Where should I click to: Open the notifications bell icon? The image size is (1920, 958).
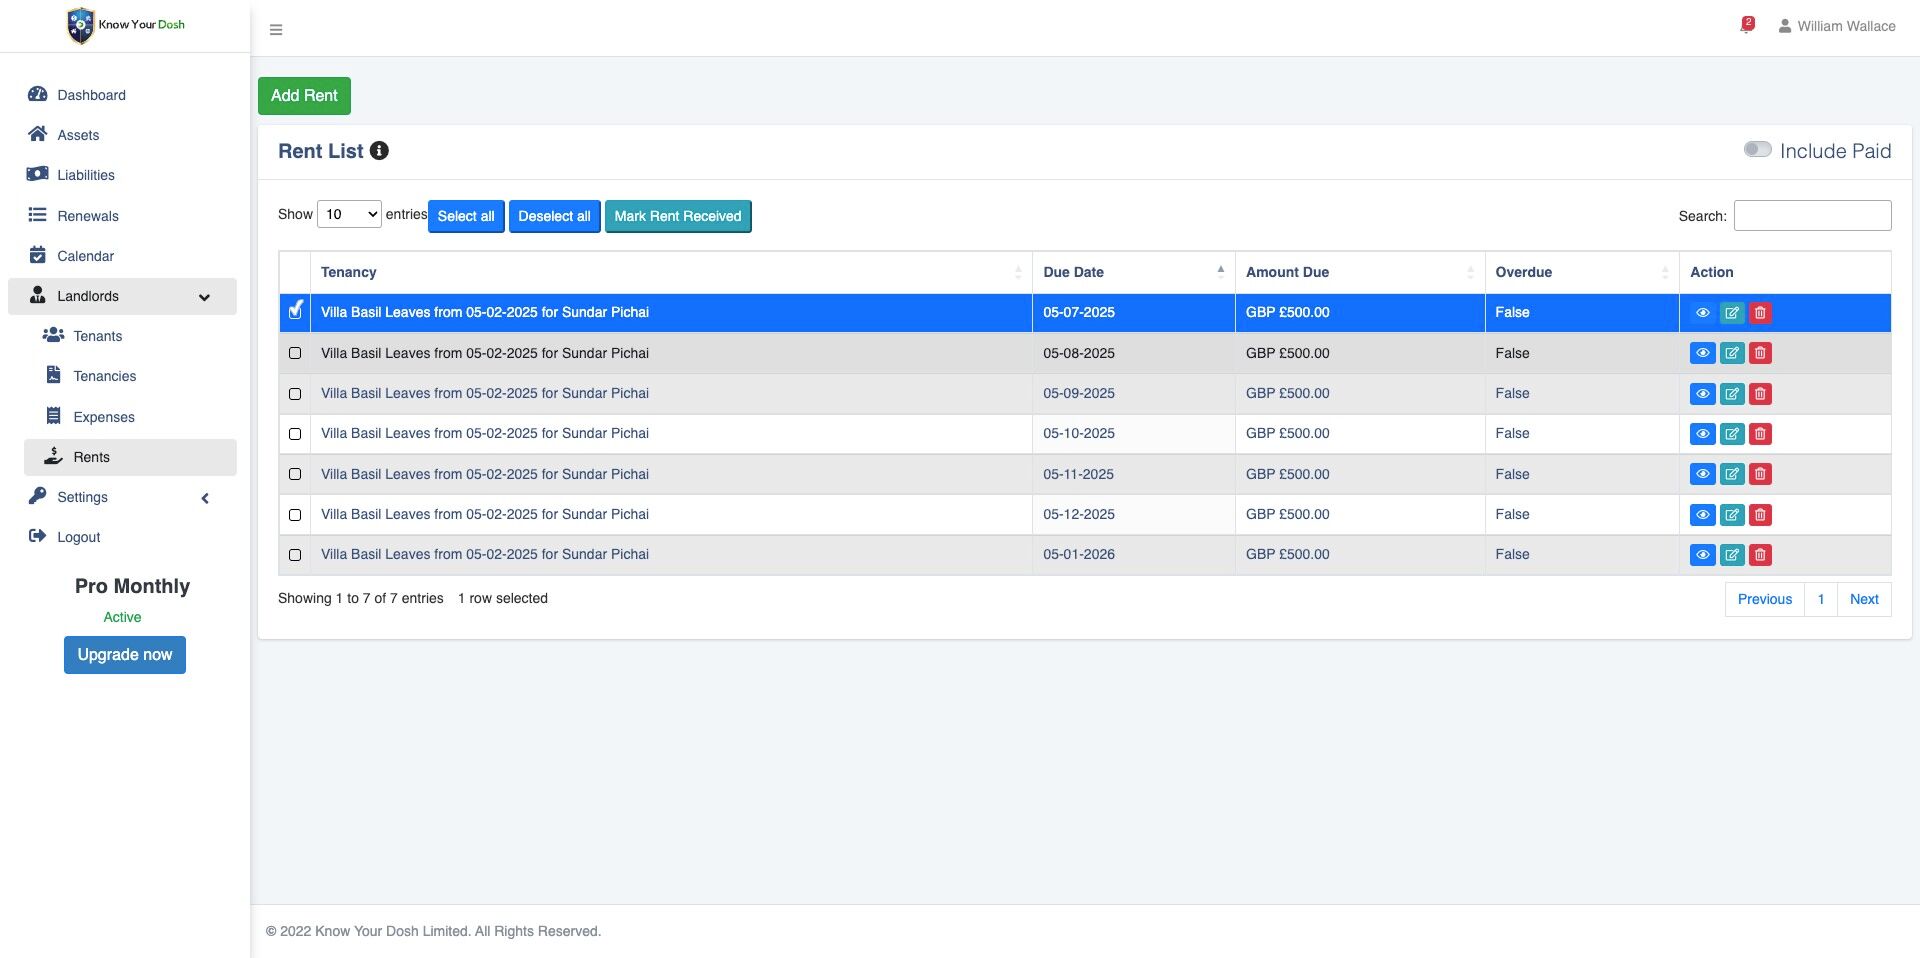[x=1746, y=25]
